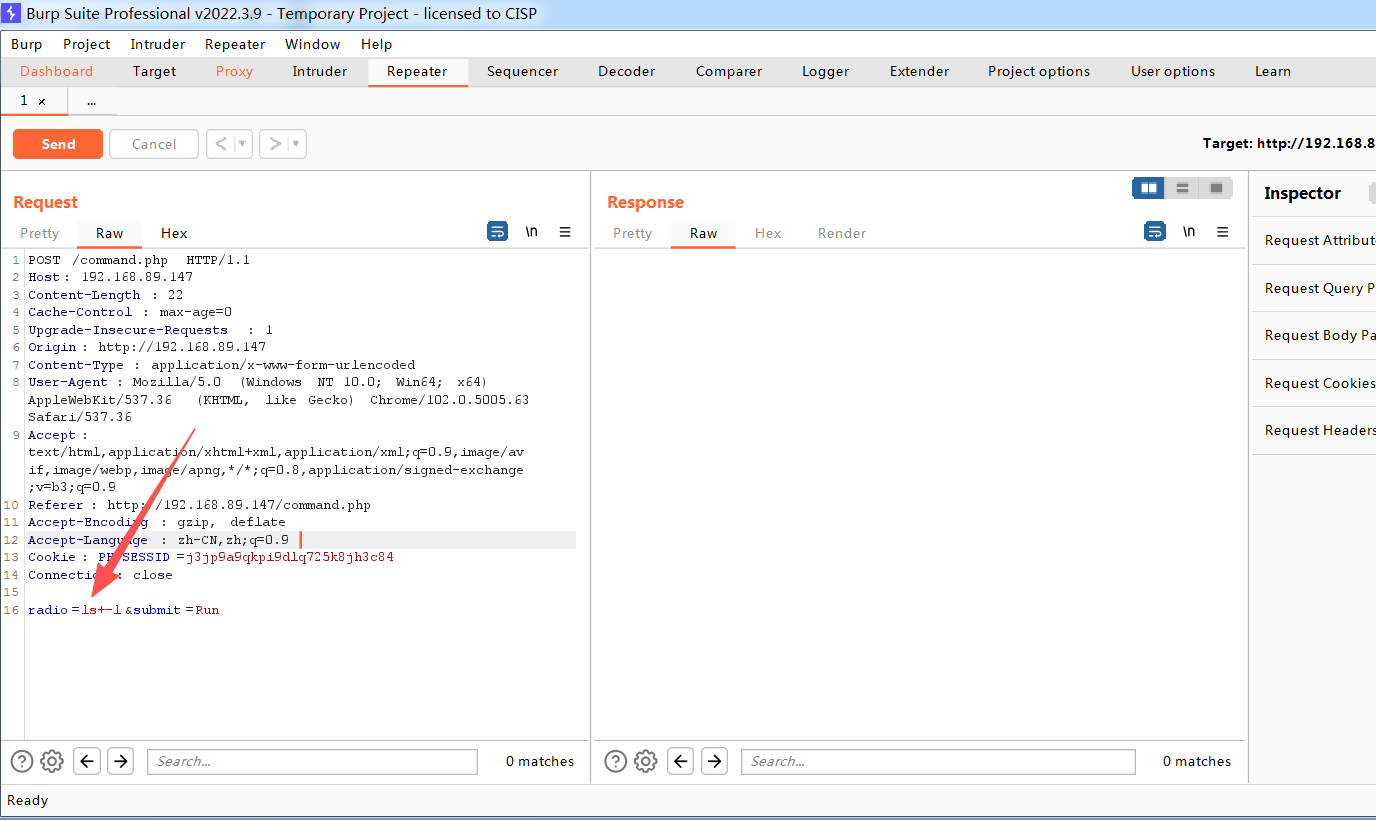This screenshot has width=1376, height=820.
Task: Go forward to next request in history
Action: (275, 144)
